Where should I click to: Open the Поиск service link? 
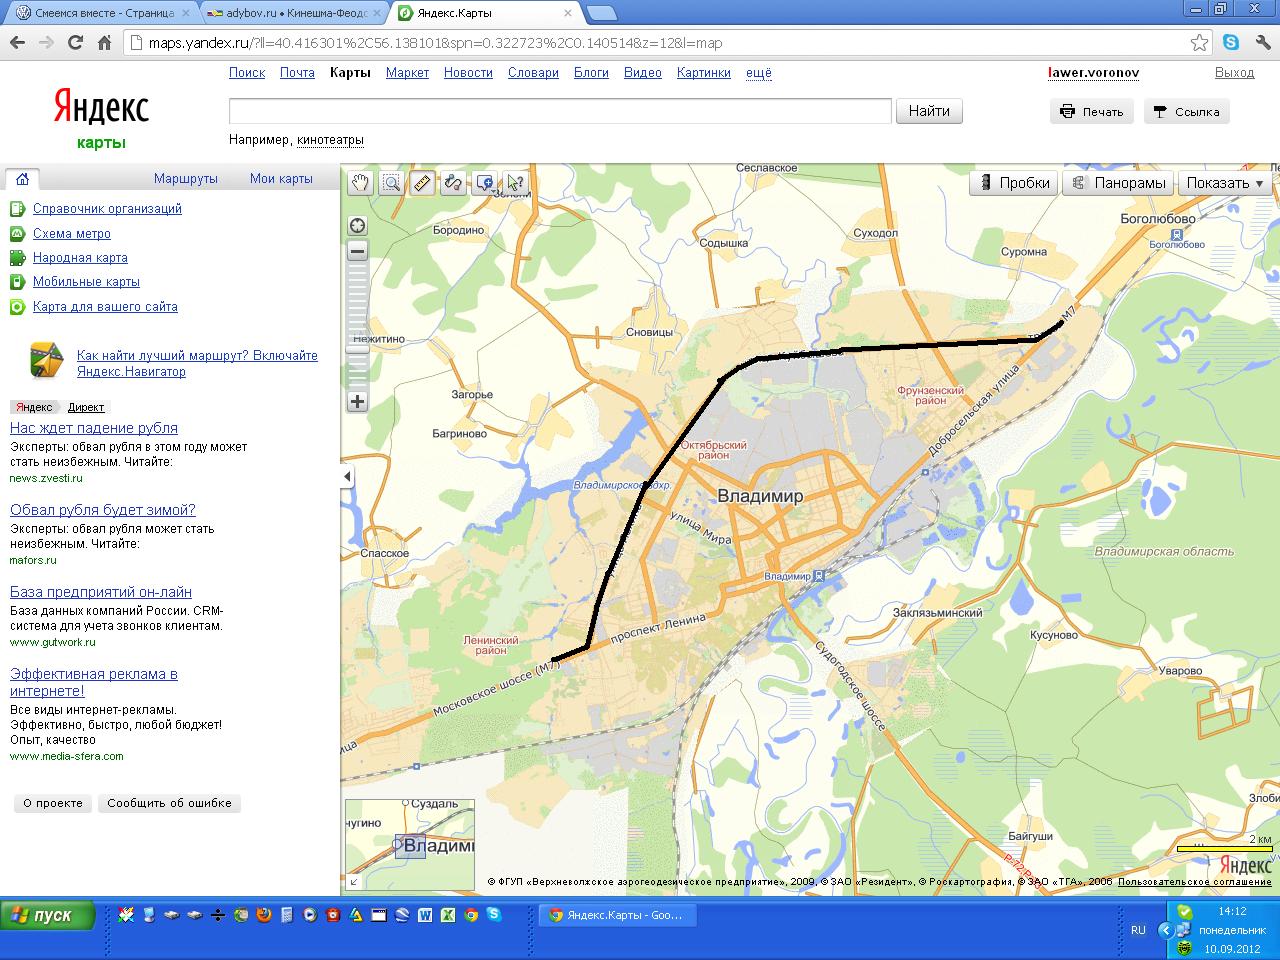point(247,73)
